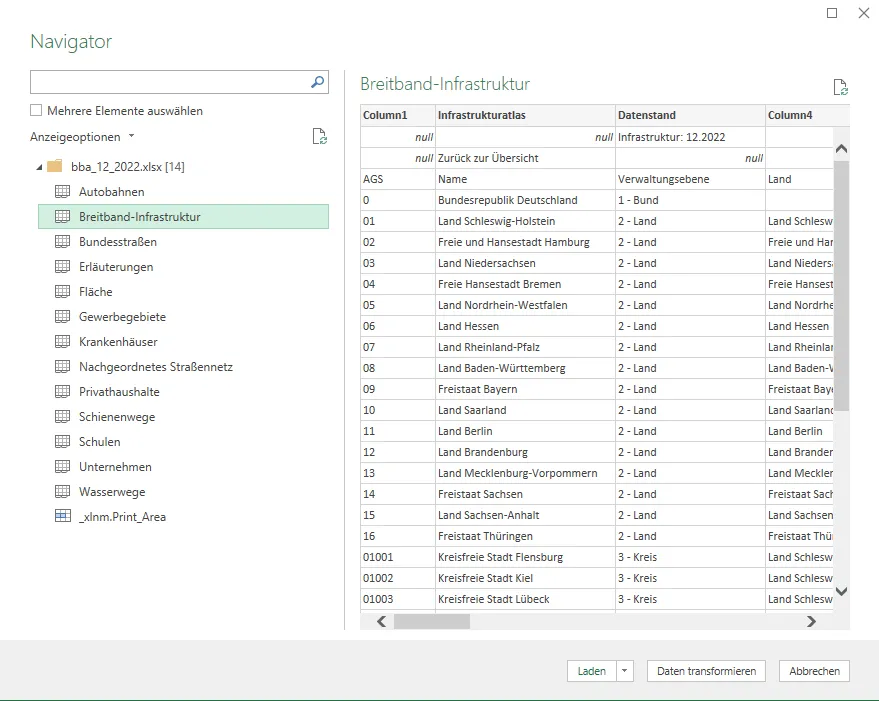Click the preview scroll right arrow
This screenshot has width=879, height=701.
[811, 621]
